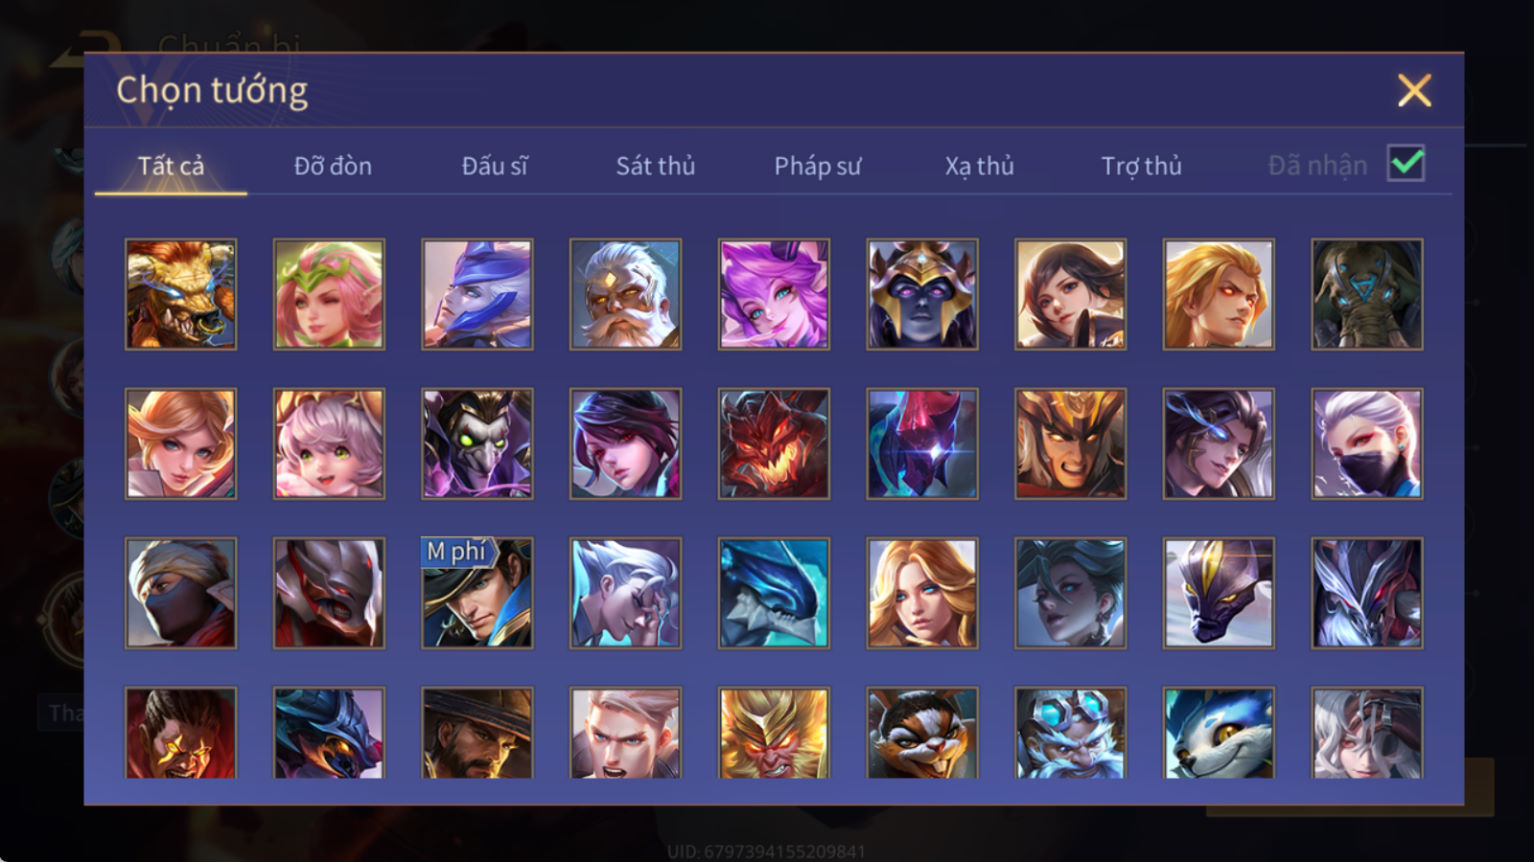
Task: Select the pink-haired elf hero
Action: click(329, 294)
